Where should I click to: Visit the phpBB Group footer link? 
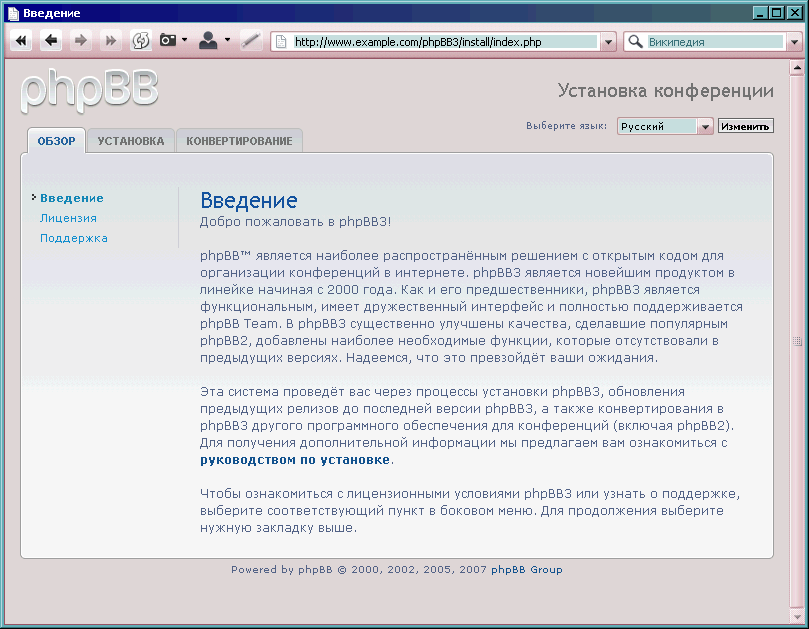tap(527, 570)
